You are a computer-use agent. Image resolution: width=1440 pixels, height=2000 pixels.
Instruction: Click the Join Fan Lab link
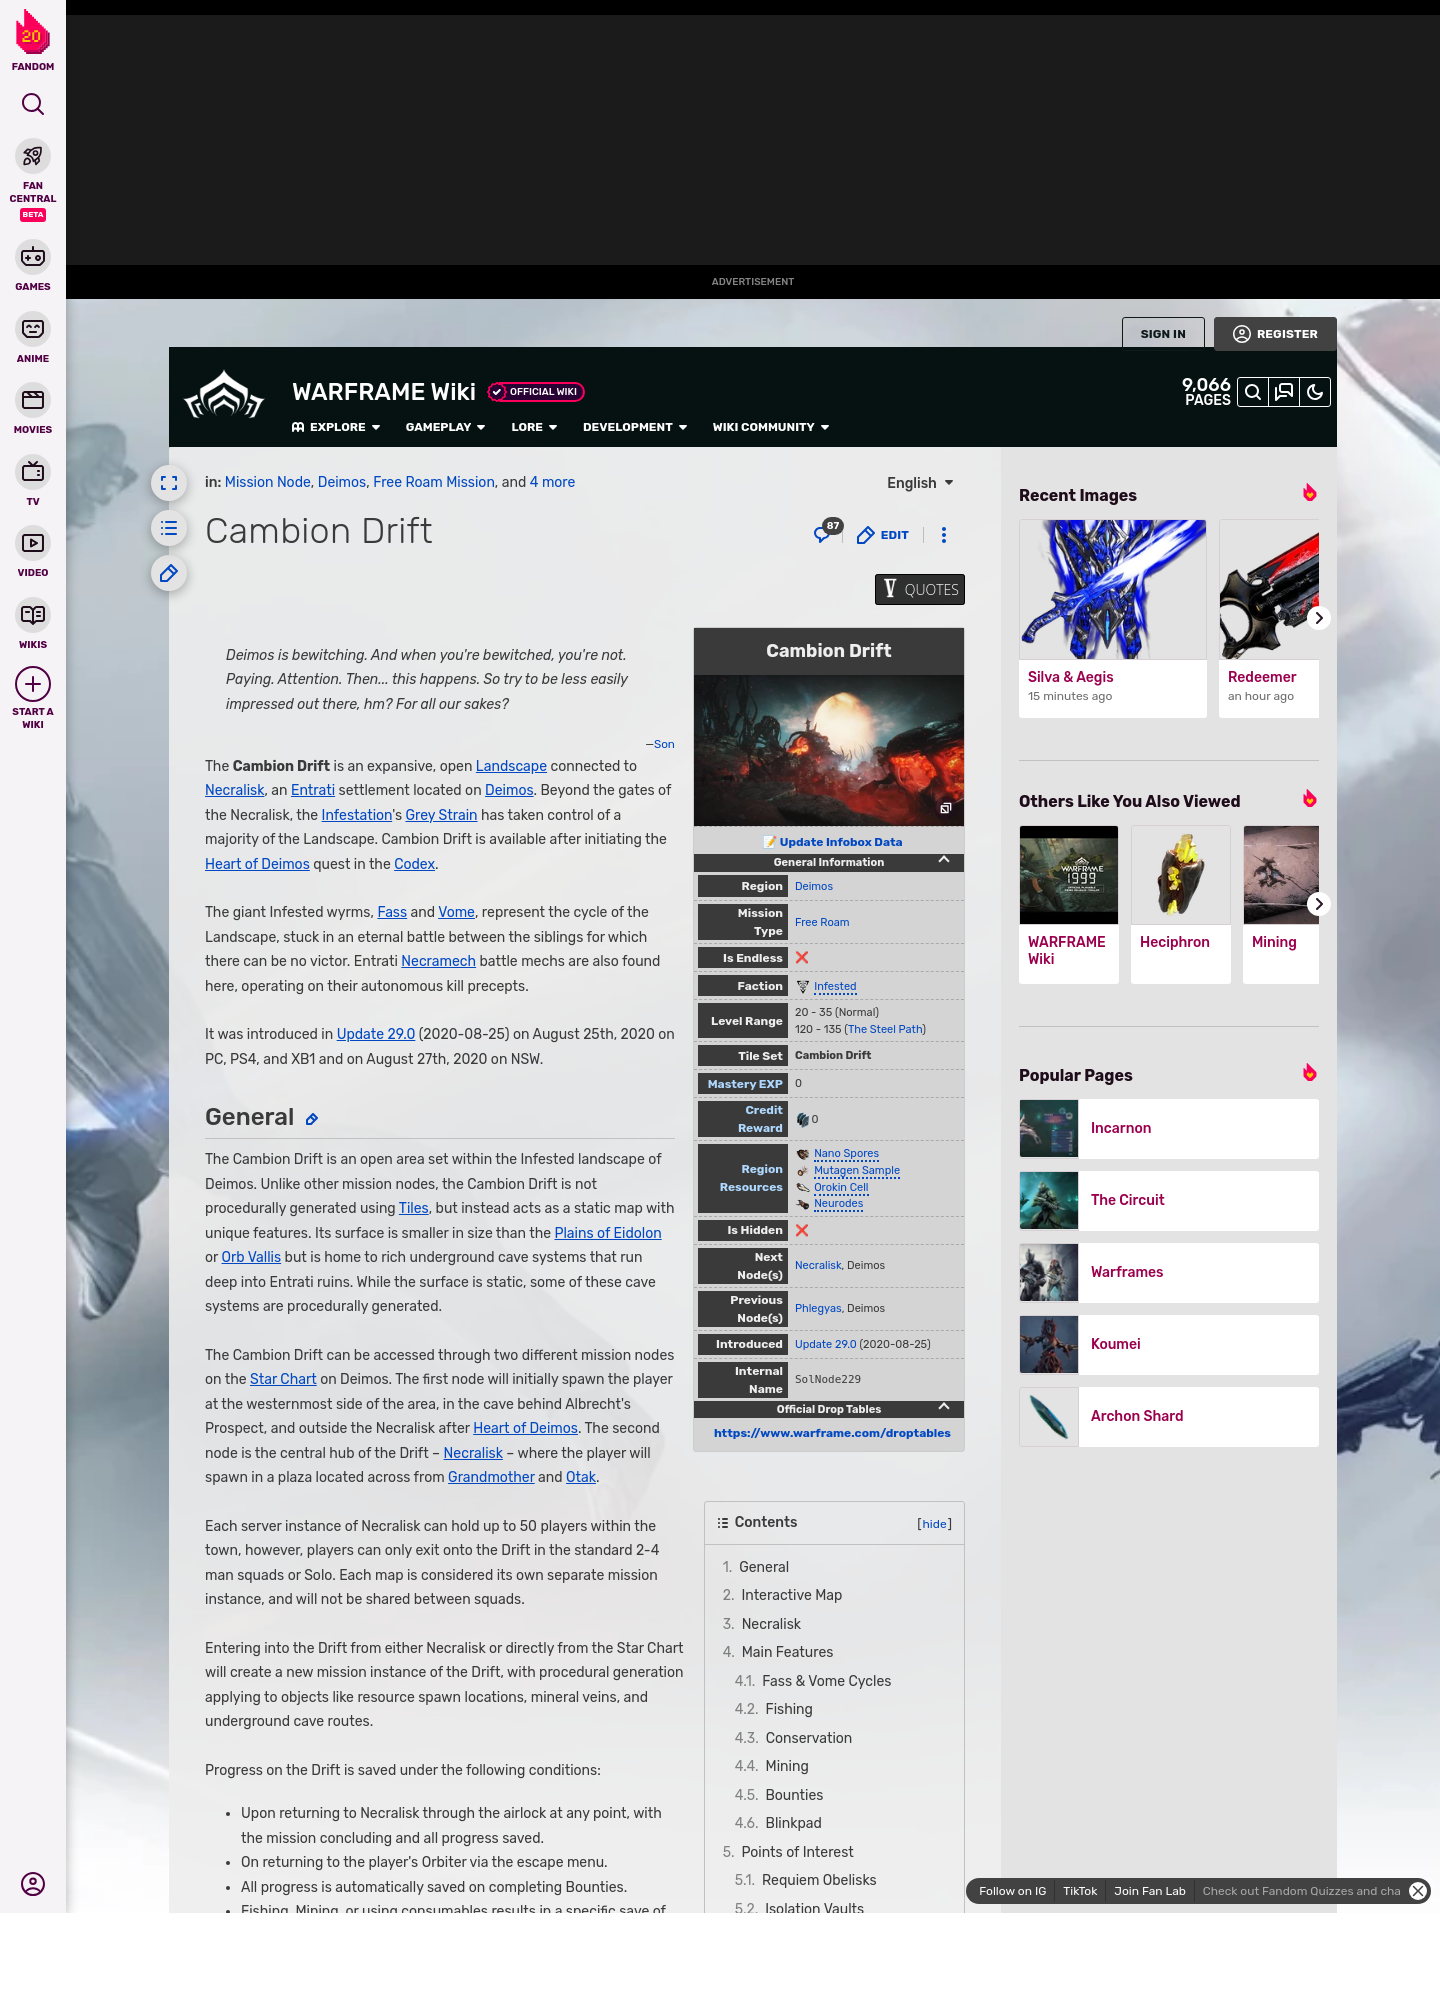pos(1149,1891)
